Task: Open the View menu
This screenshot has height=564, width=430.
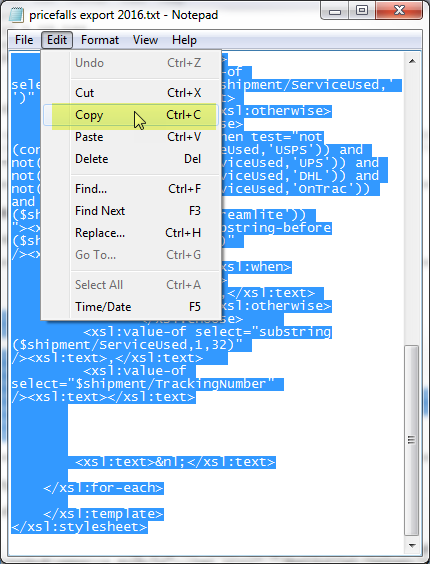Action: (x=145, y=40)
